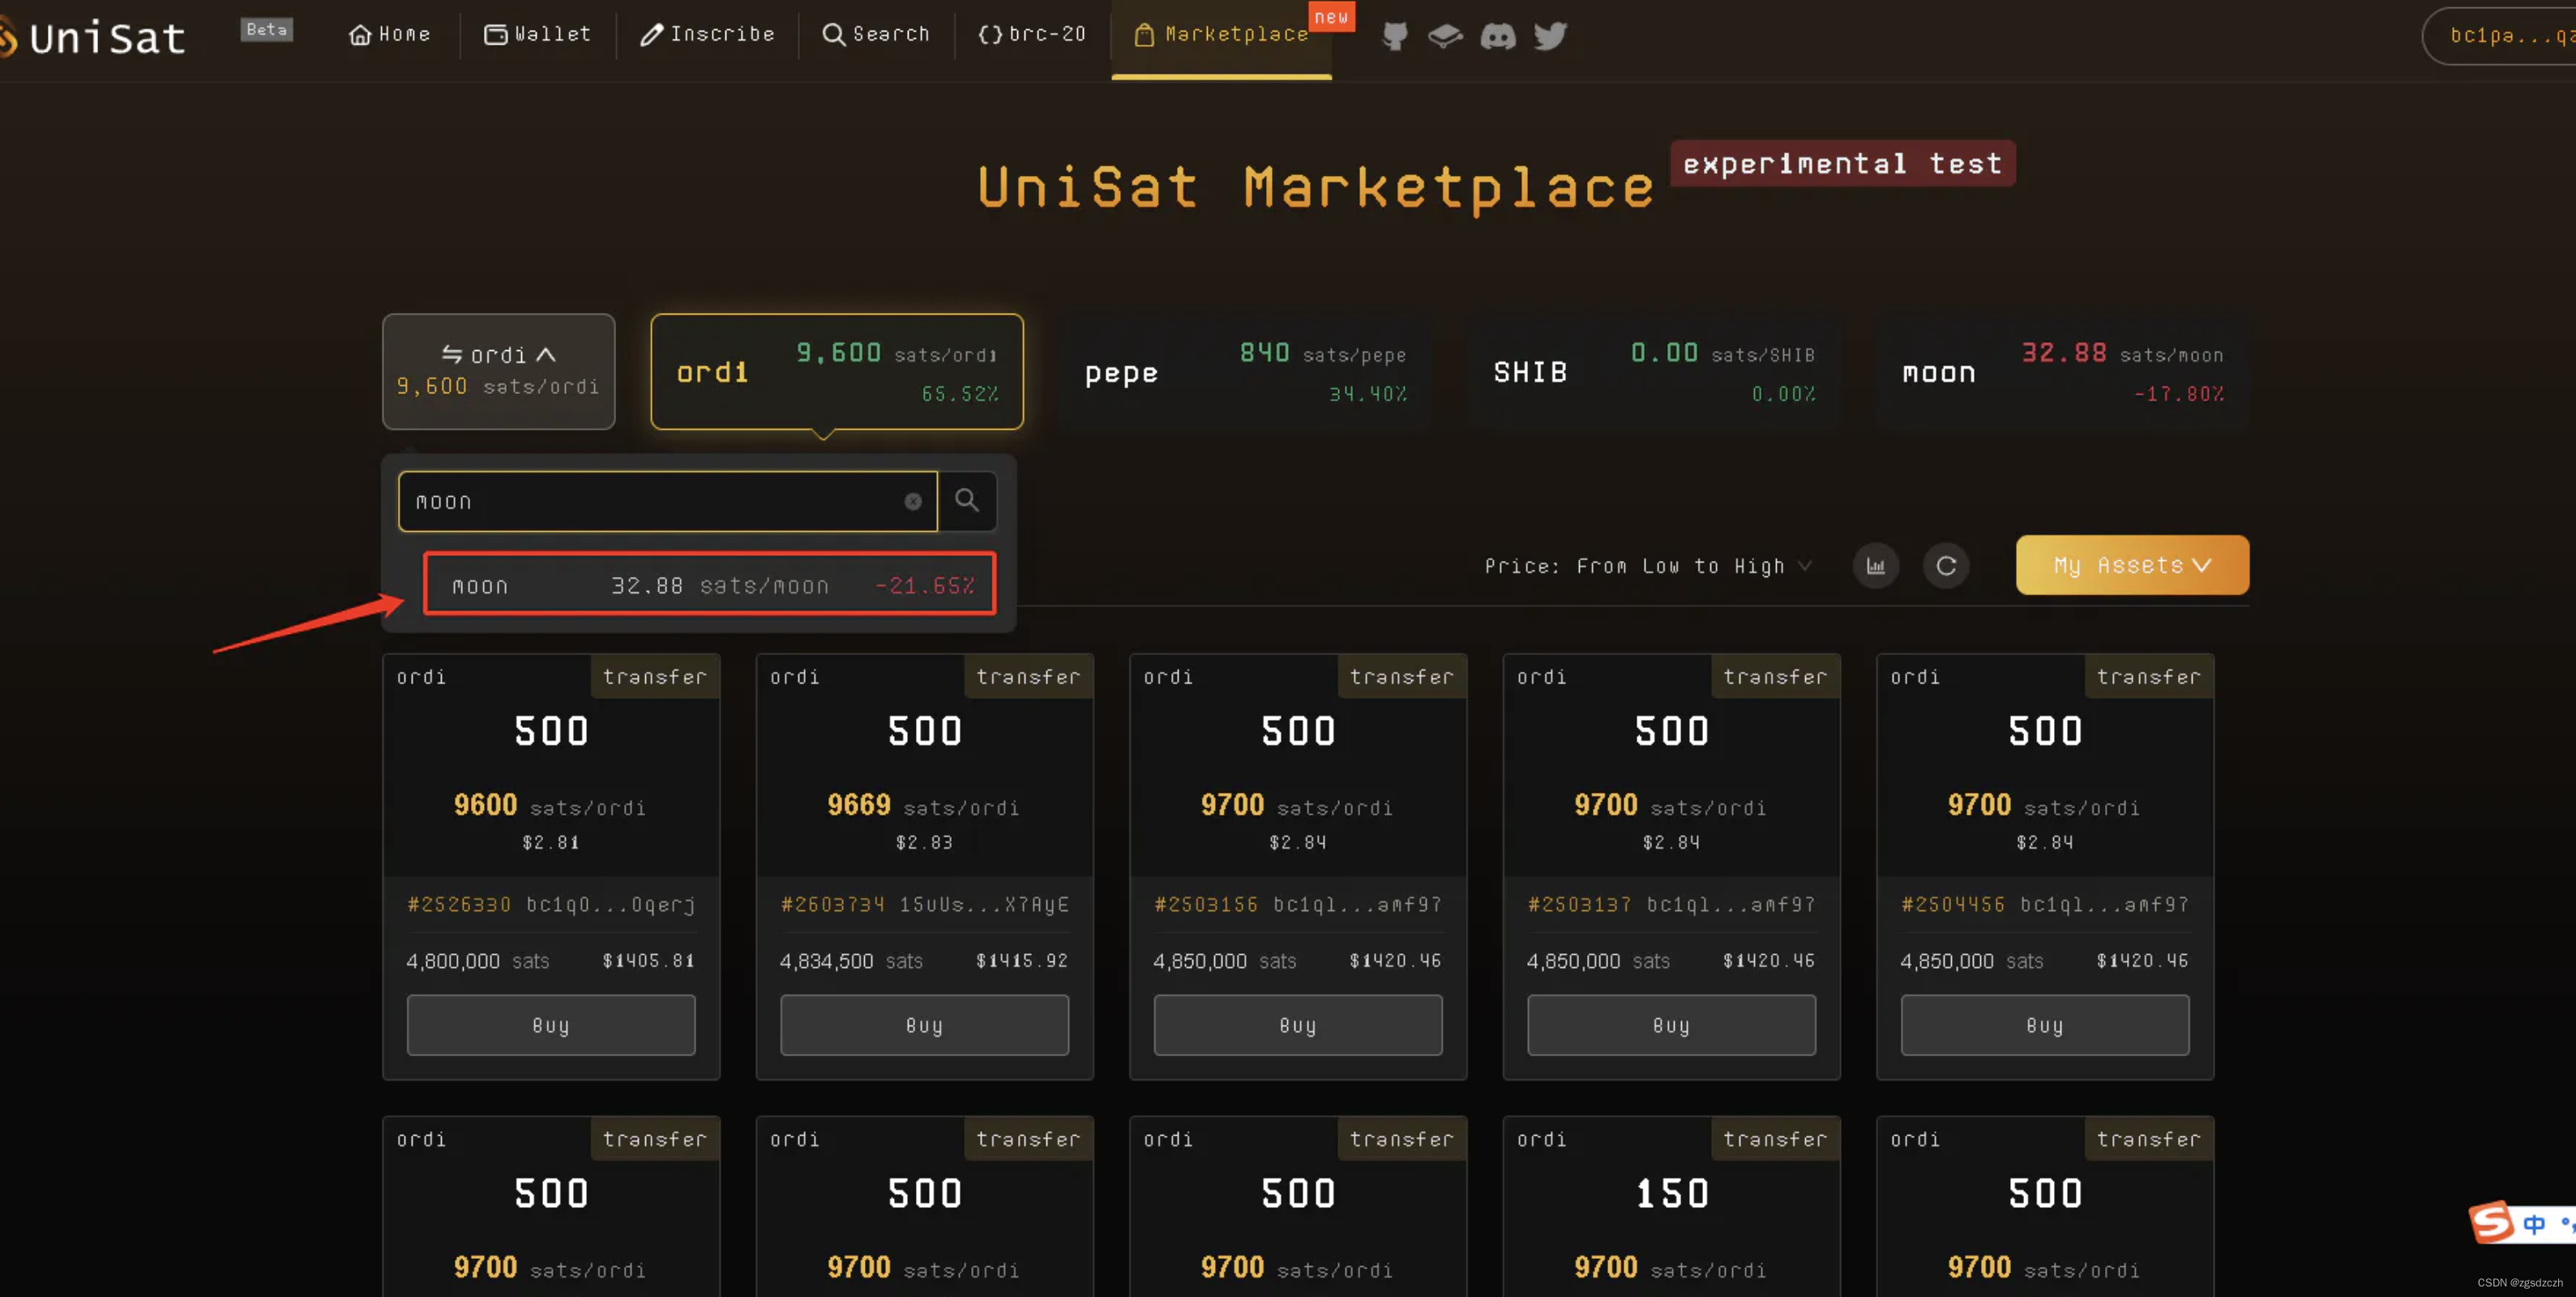This screenshot has width=2576, height=1297.
Task: Select the ordi ticker card
Action: pyautogui.click(x=837, y=371)
